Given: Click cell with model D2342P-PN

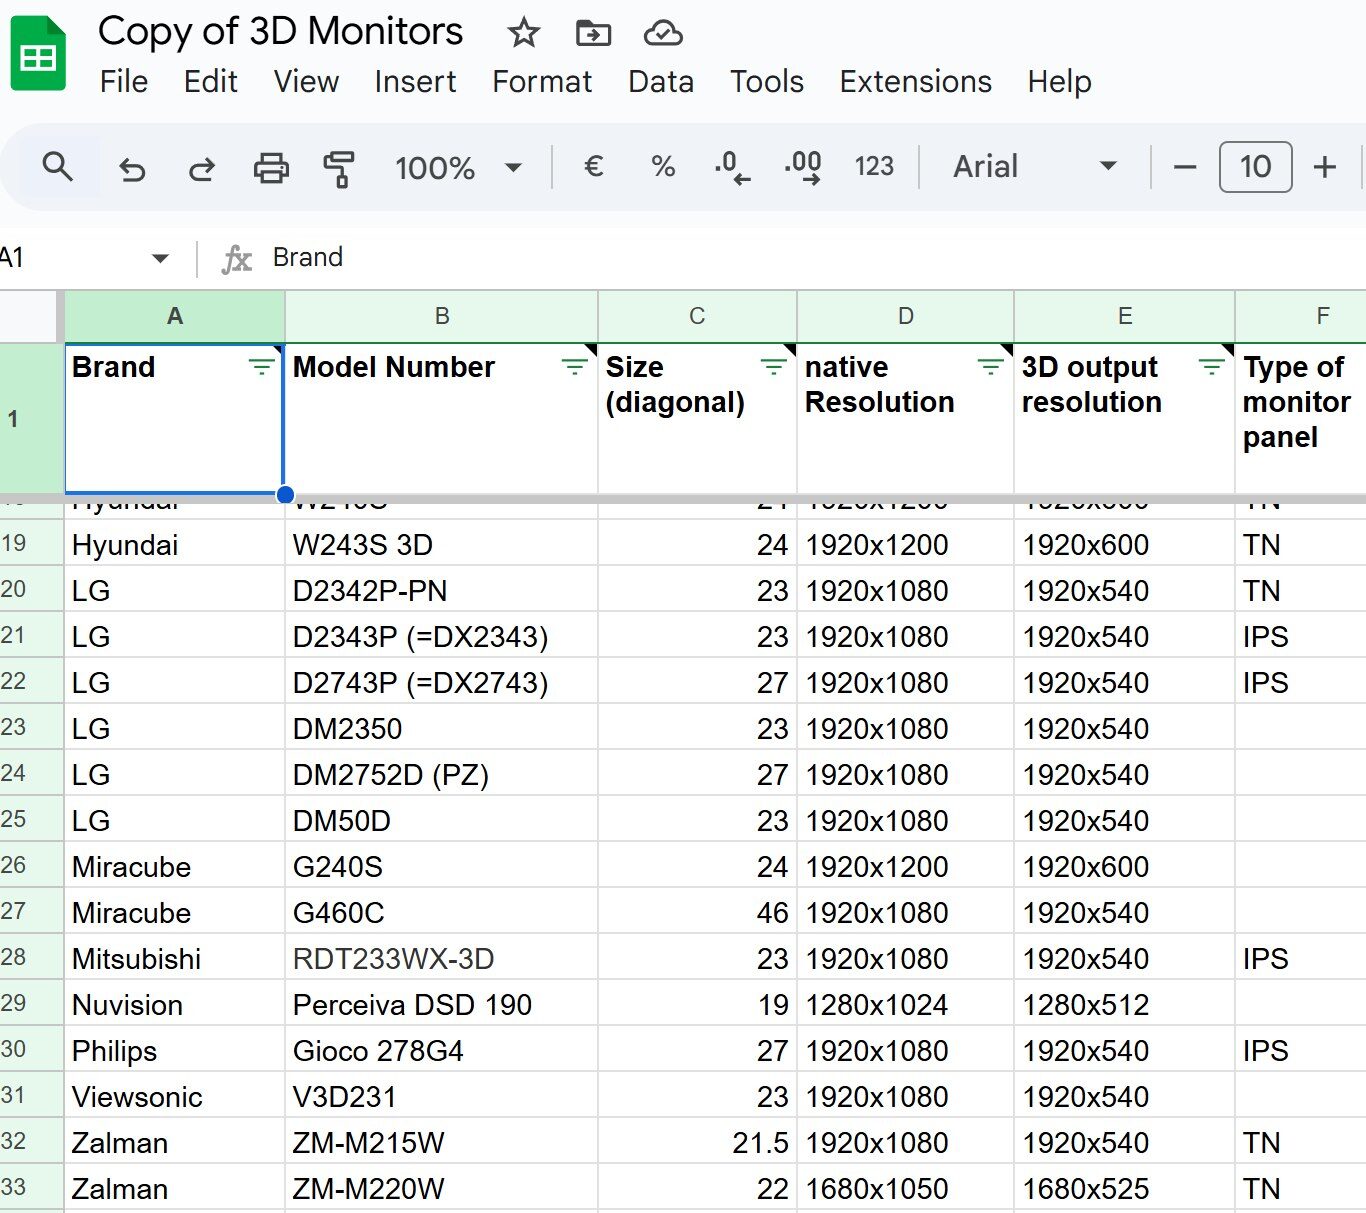Looking at the screenshot, I should 442,591.
